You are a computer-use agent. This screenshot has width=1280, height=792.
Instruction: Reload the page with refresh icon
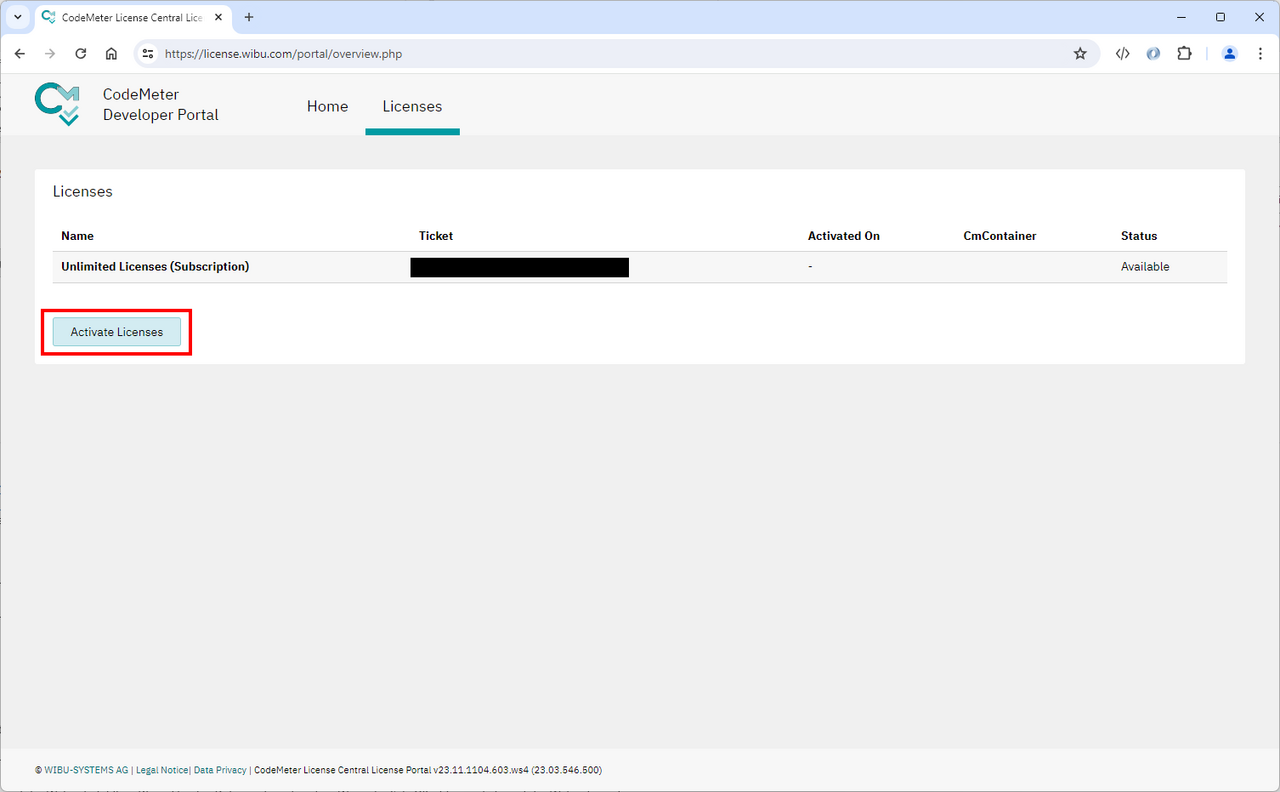(x=81, y=54)
